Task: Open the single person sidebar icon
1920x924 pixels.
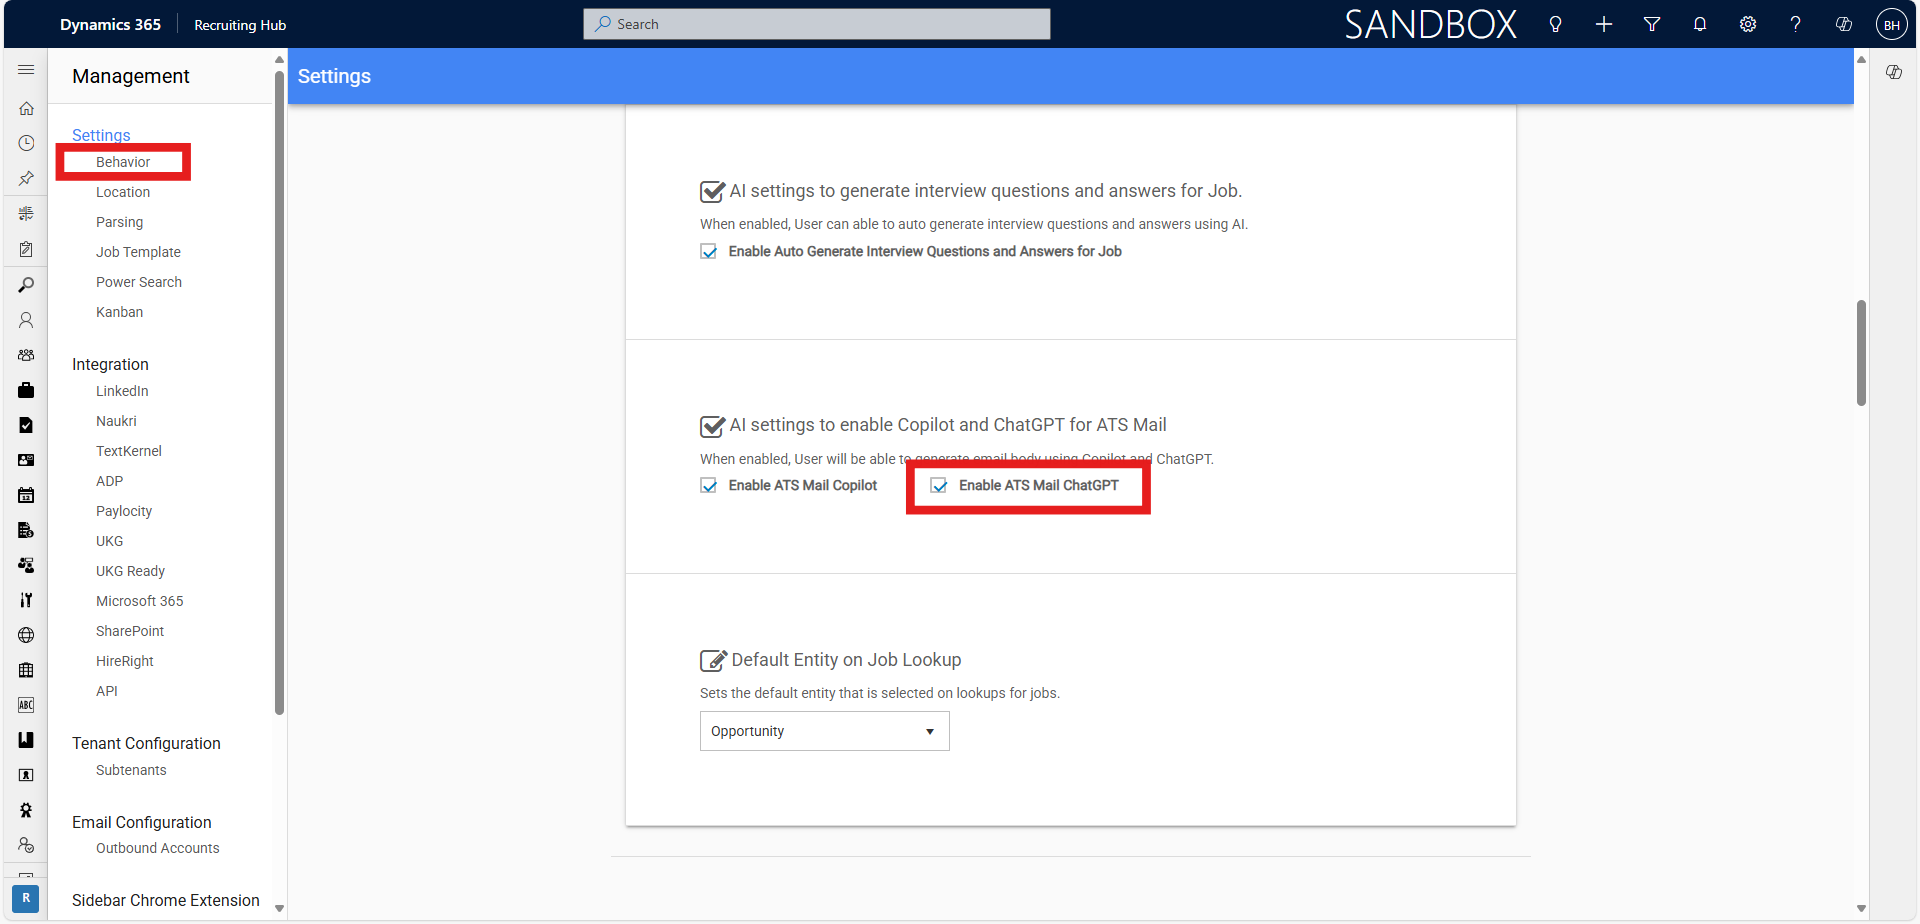Action: point(26,320)
